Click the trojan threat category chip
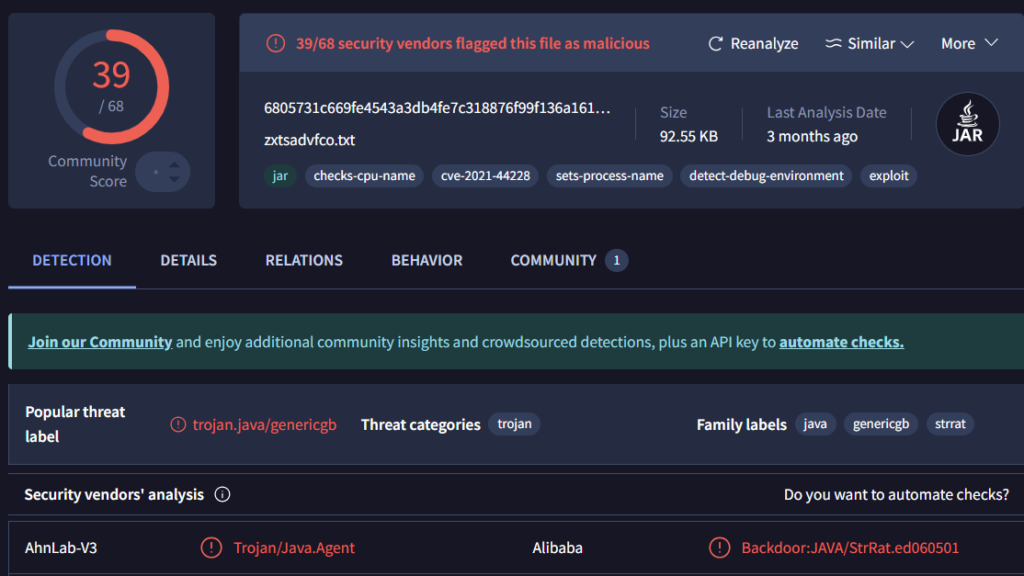 pos(515,424)
